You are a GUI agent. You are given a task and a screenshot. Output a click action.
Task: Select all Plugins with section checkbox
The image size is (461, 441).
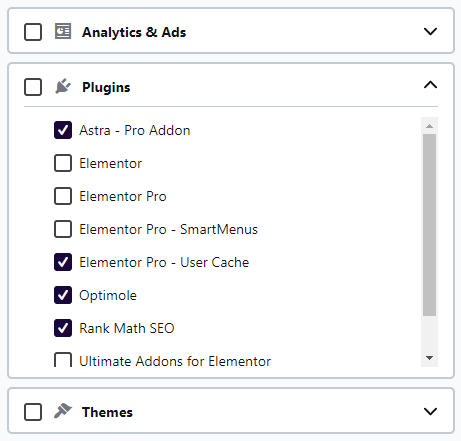[33, 87]
